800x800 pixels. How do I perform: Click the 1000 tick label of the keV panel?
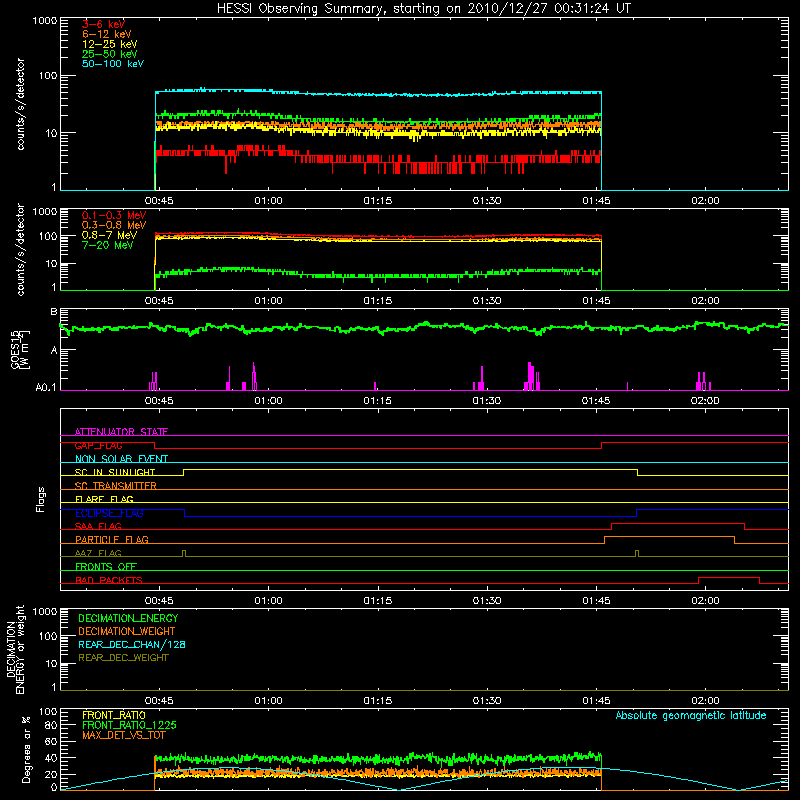tap(45, 21)
